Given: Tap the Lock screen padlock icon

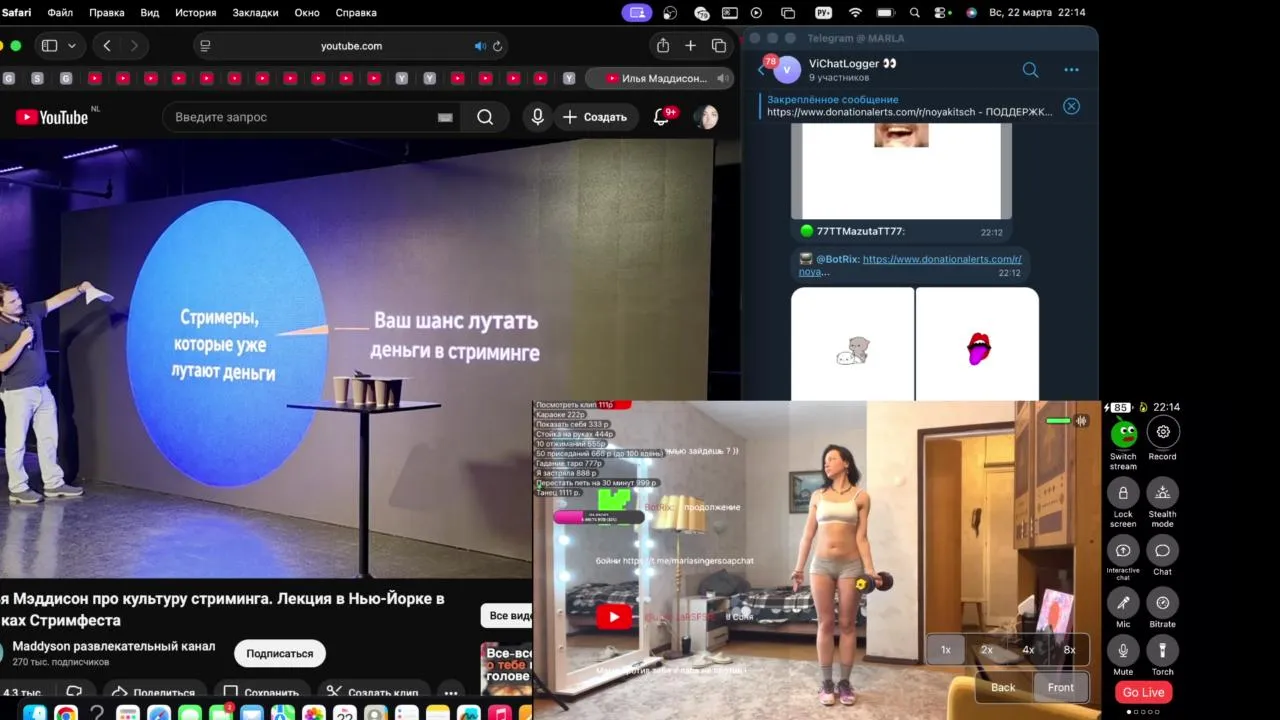Looking at the screenshot, I should click(x=1123, y=492).
